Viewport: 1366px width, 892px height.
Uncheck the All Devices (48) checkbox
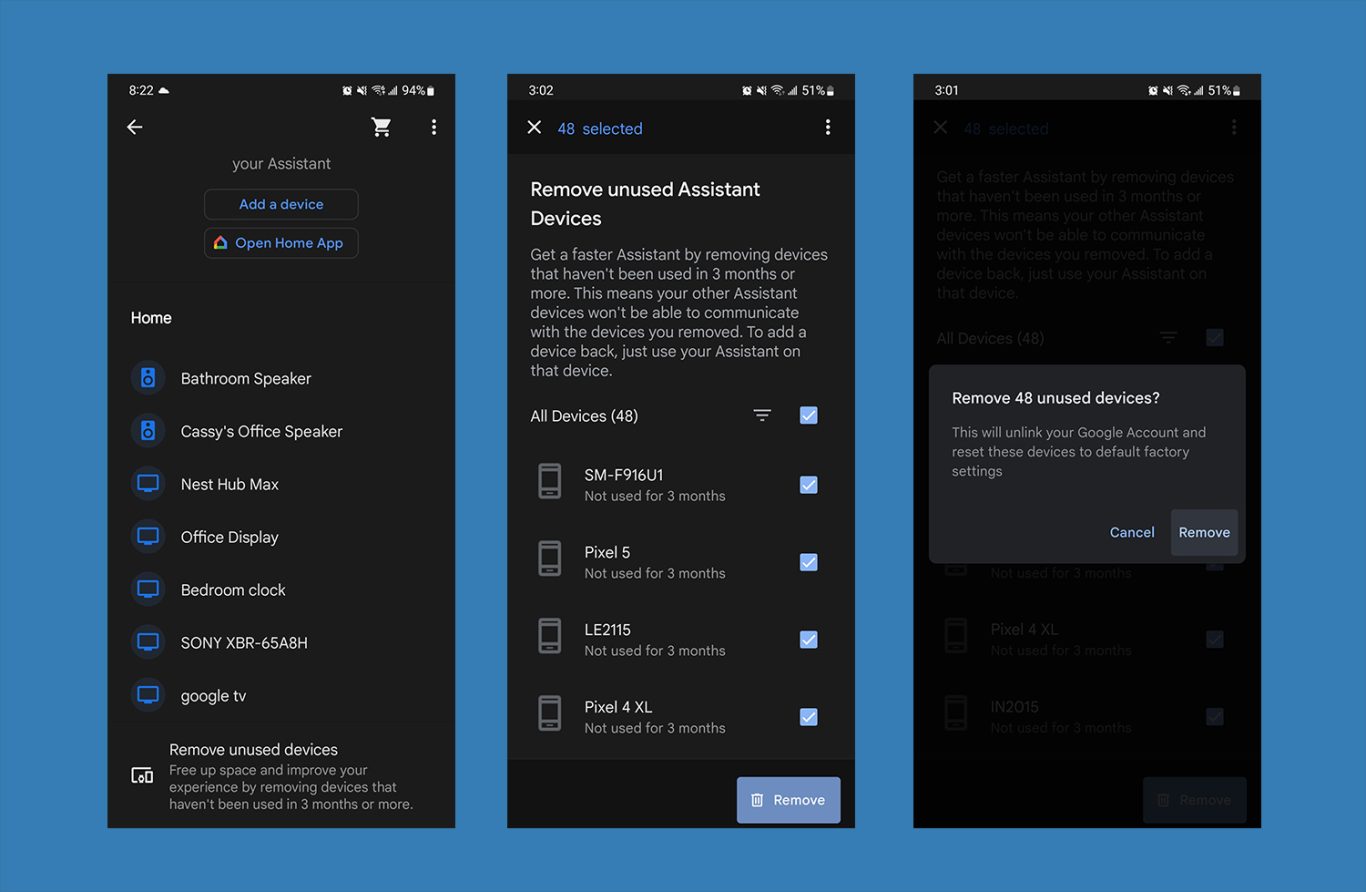(809, 416)
